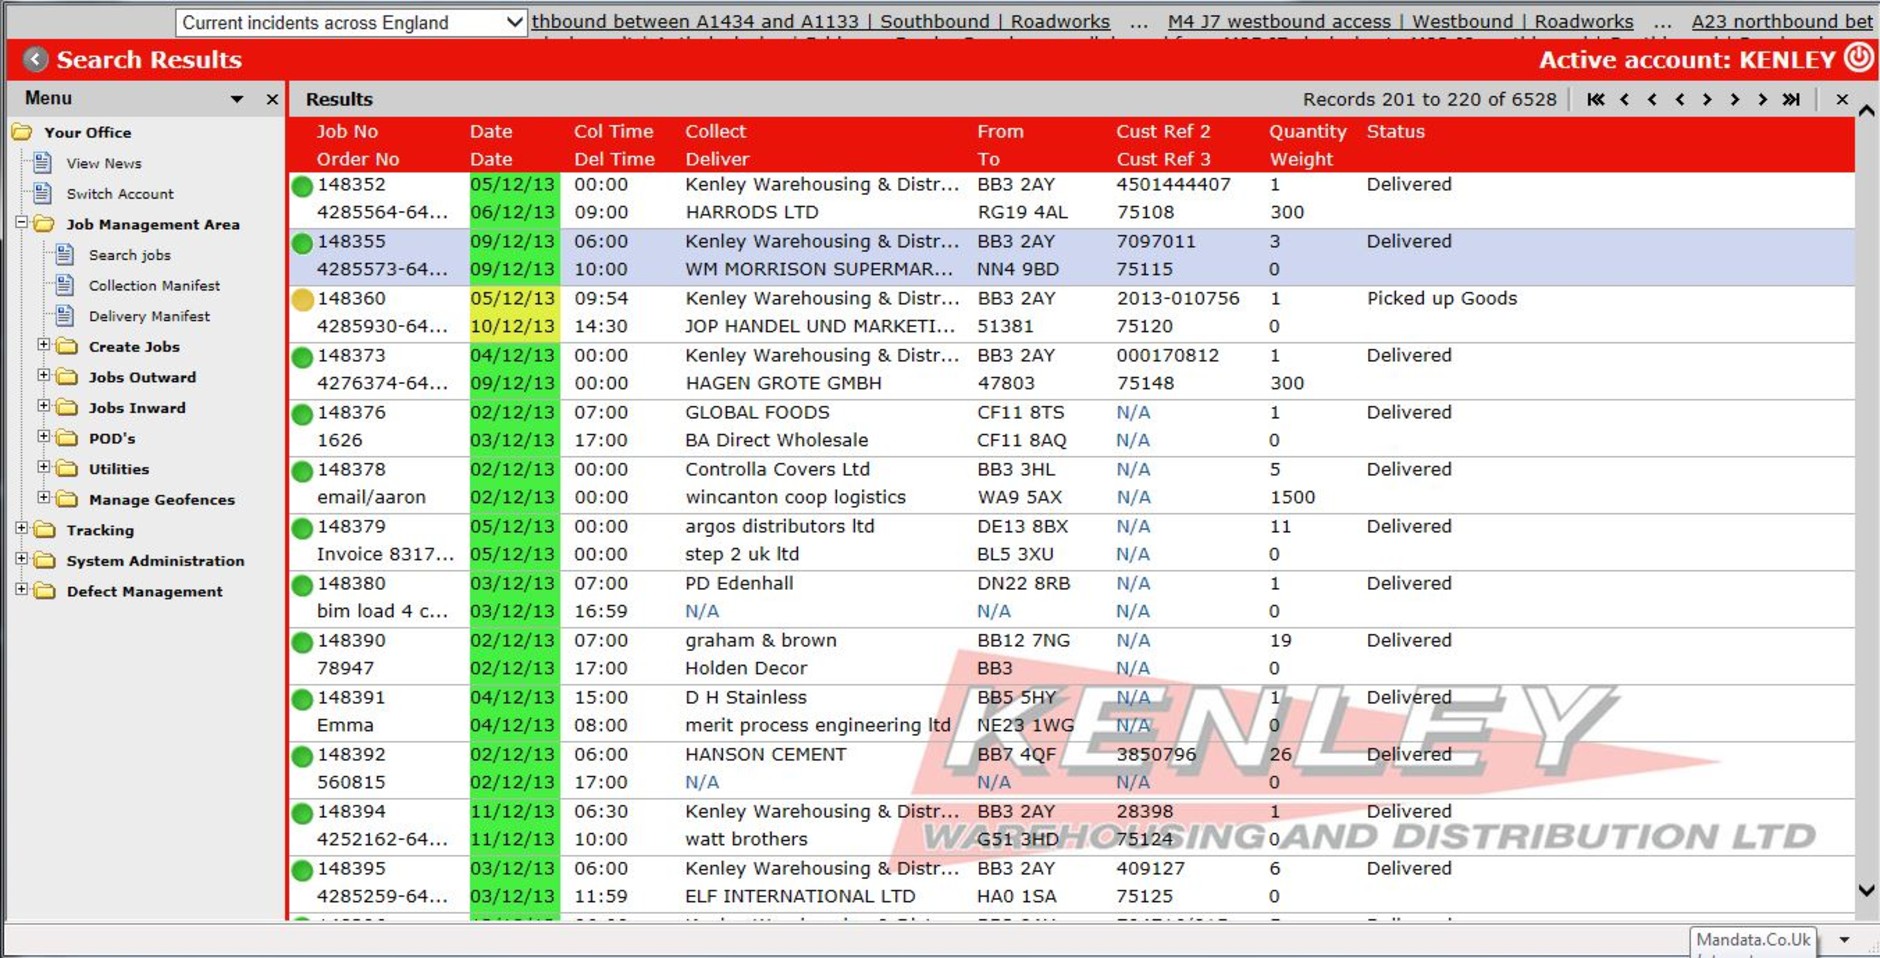The height and width of the screenshot is (958, 1880).
Task: Collapse the Job Management Area folder
Action: click(x=22, y=223)
